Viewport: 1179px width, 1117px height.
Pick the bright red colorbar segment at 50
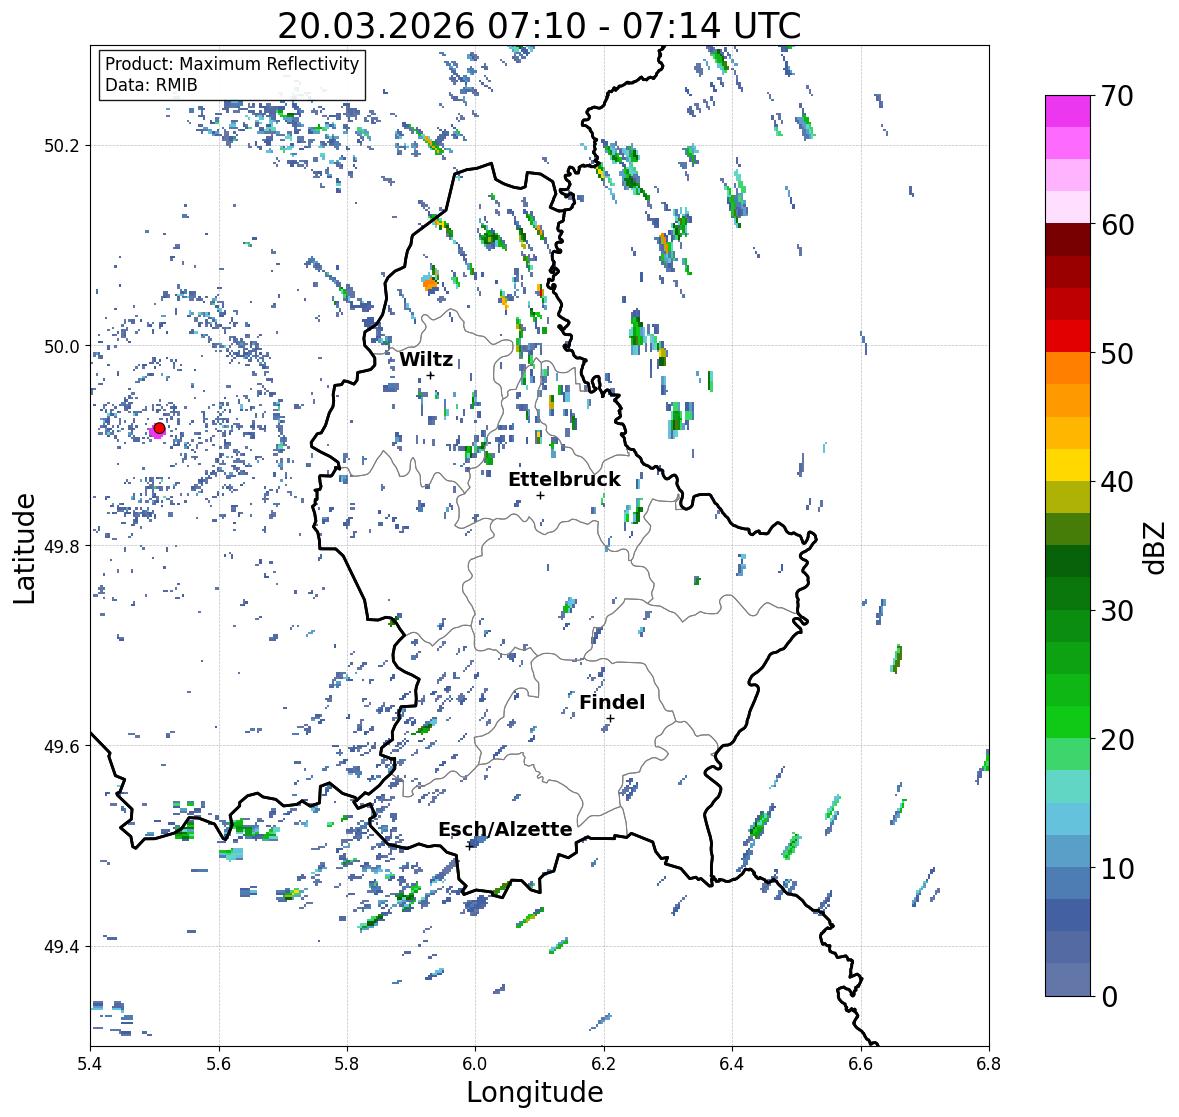[1068, 337]
